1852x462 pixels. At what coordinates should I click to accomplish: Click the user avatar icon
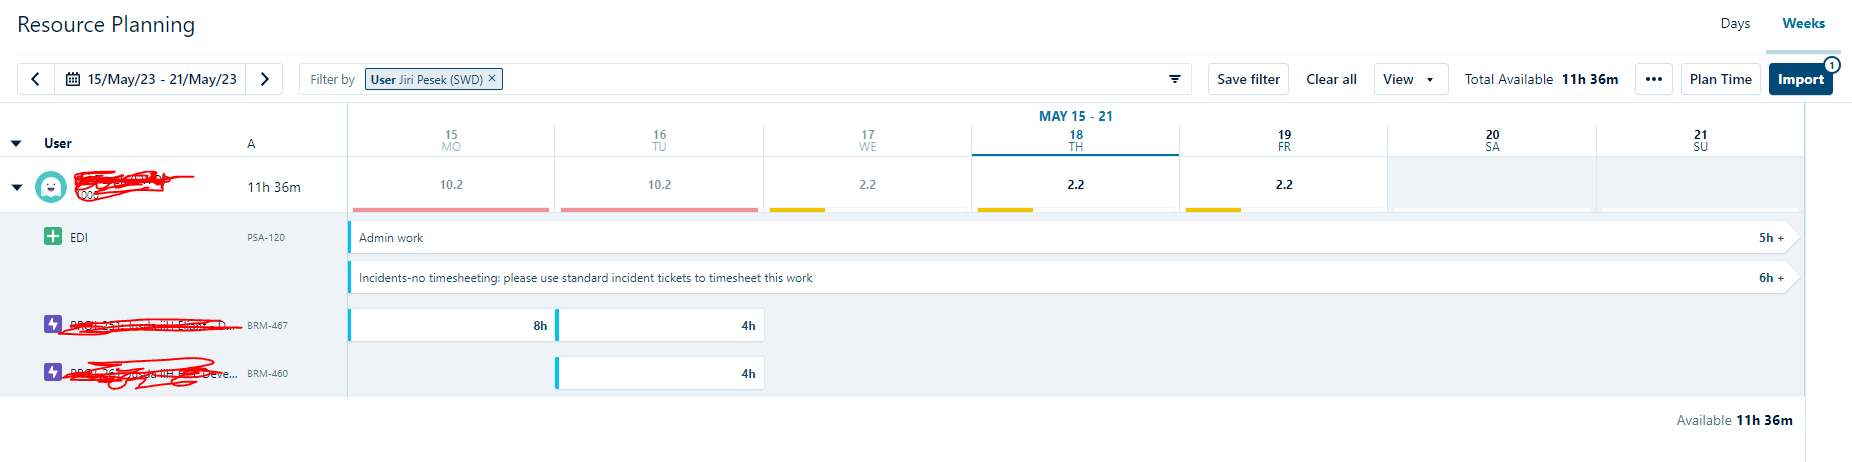coord(51,187)
